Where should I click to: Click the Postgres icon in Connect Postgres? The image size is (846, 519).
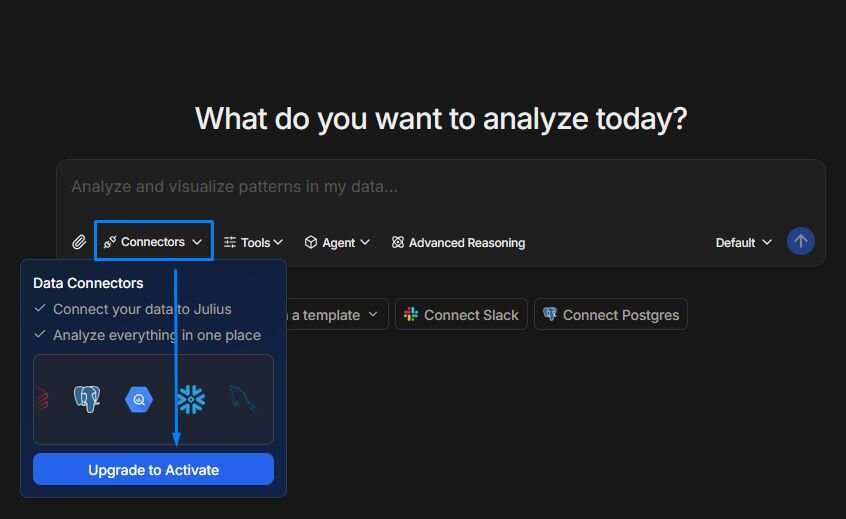pyautogui.click(x=549, y=315)
